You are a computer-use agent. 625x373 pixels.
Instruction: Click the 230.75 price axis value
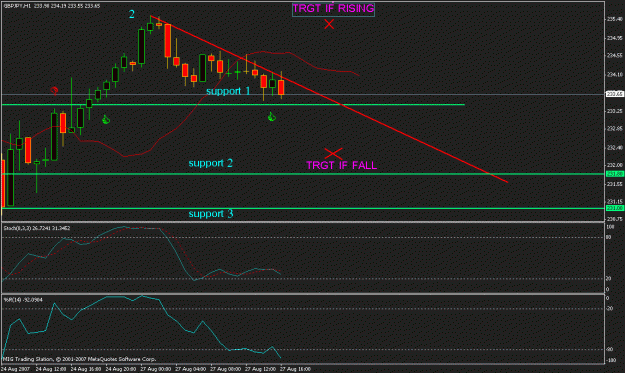click(615, 219)
